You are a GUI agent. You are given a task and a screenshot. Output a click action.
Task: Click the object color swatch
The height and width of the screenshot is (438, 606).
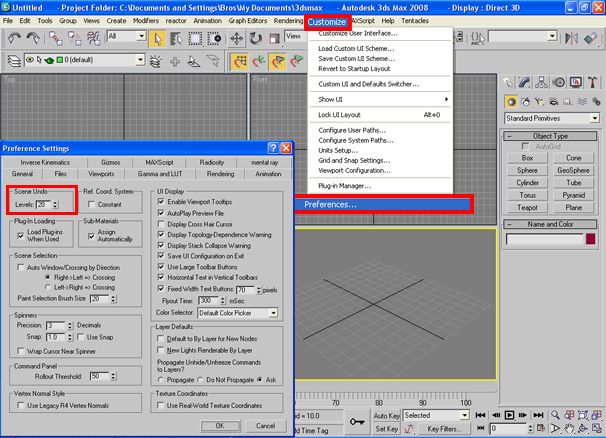coord(590,239)
